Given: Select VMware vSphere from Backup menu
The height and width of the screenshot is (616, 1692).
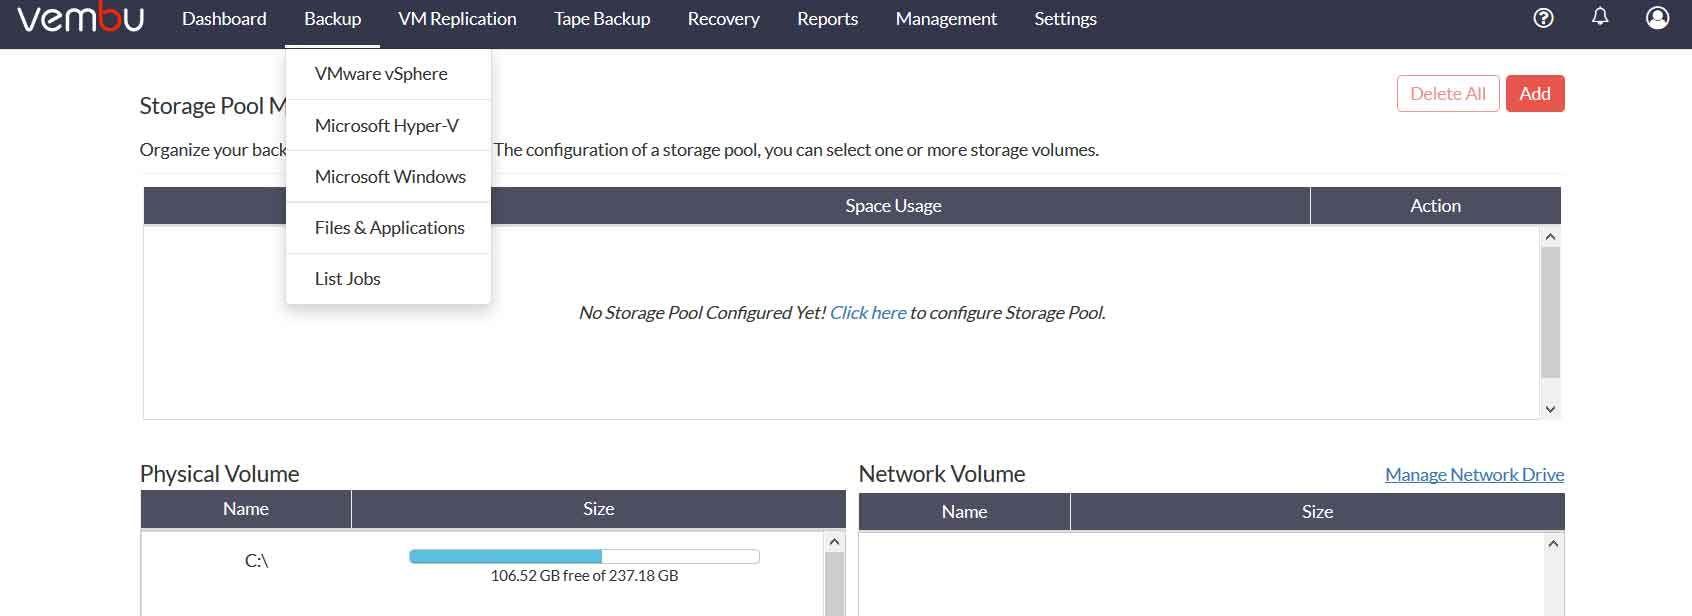Looking at the screenshot, I should [381, 74].
